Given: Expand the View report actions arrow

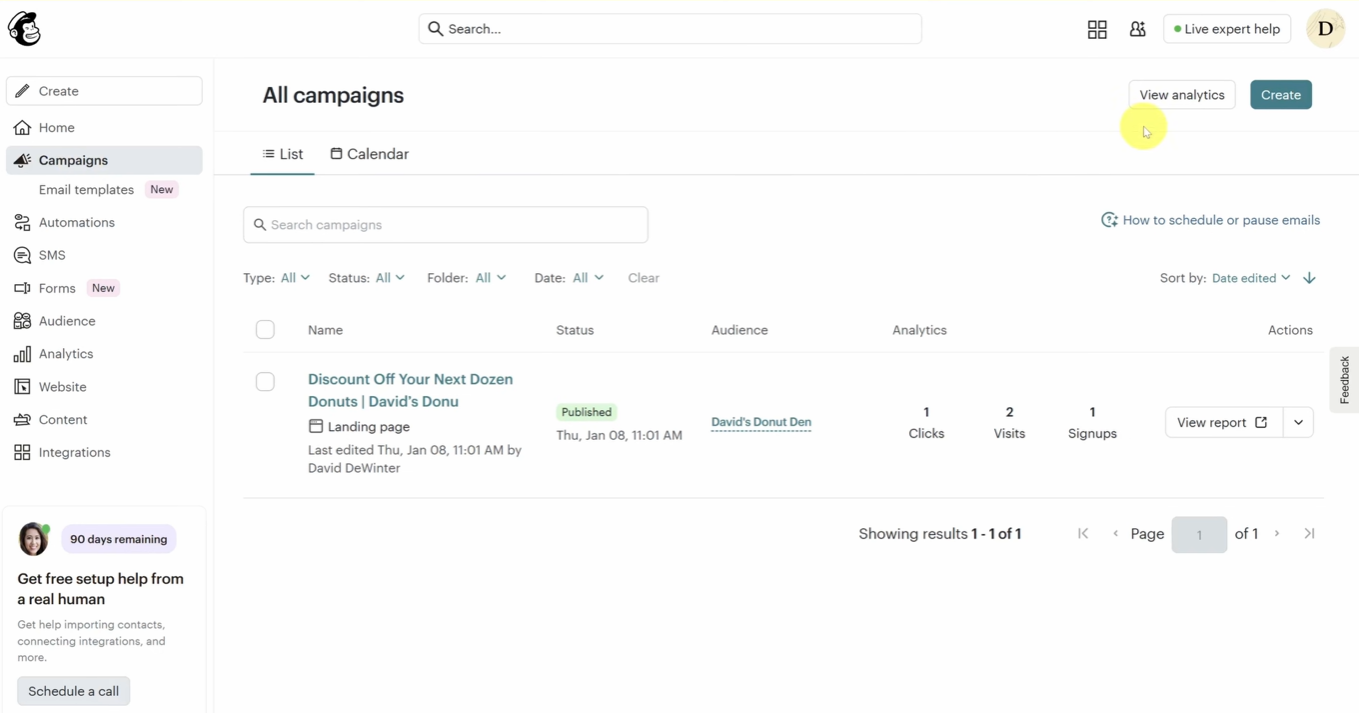Looking at the screenshot, I should click(x=1298, y=422).
